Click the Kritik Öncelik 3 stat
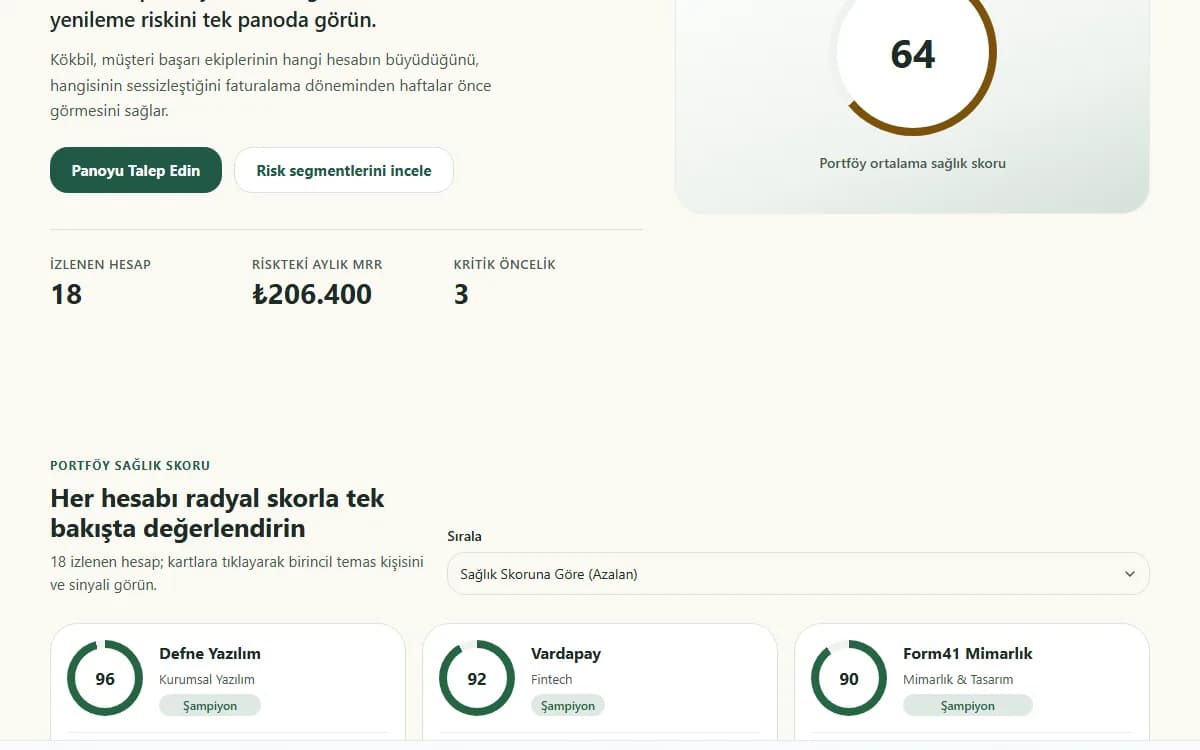Screen dimensions: 1200x750 click(505, 282)
